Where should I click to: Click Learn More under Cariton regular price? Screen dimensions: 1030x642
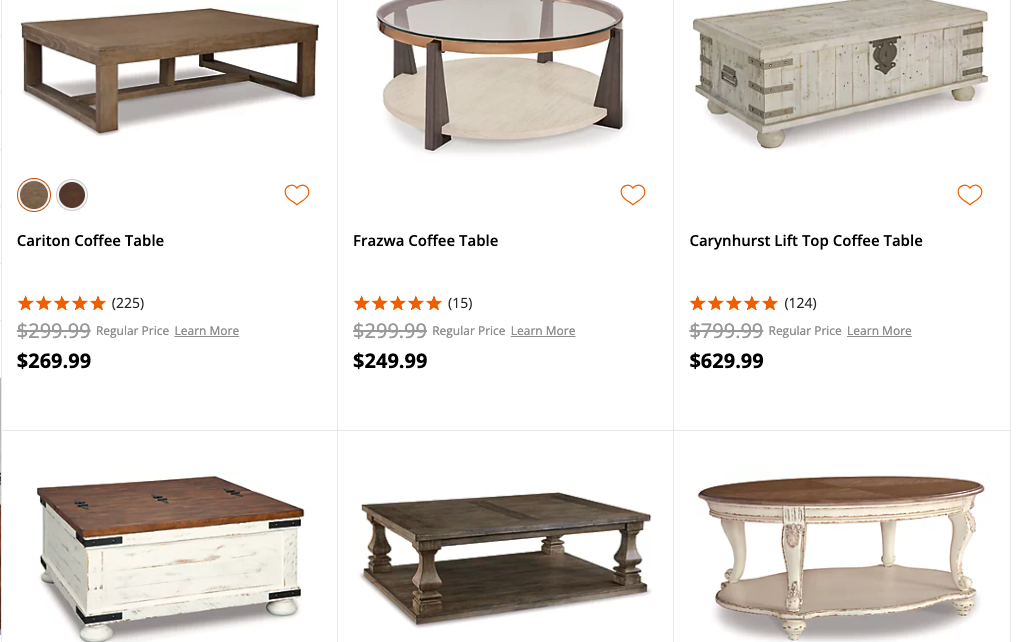click(207, 331)
